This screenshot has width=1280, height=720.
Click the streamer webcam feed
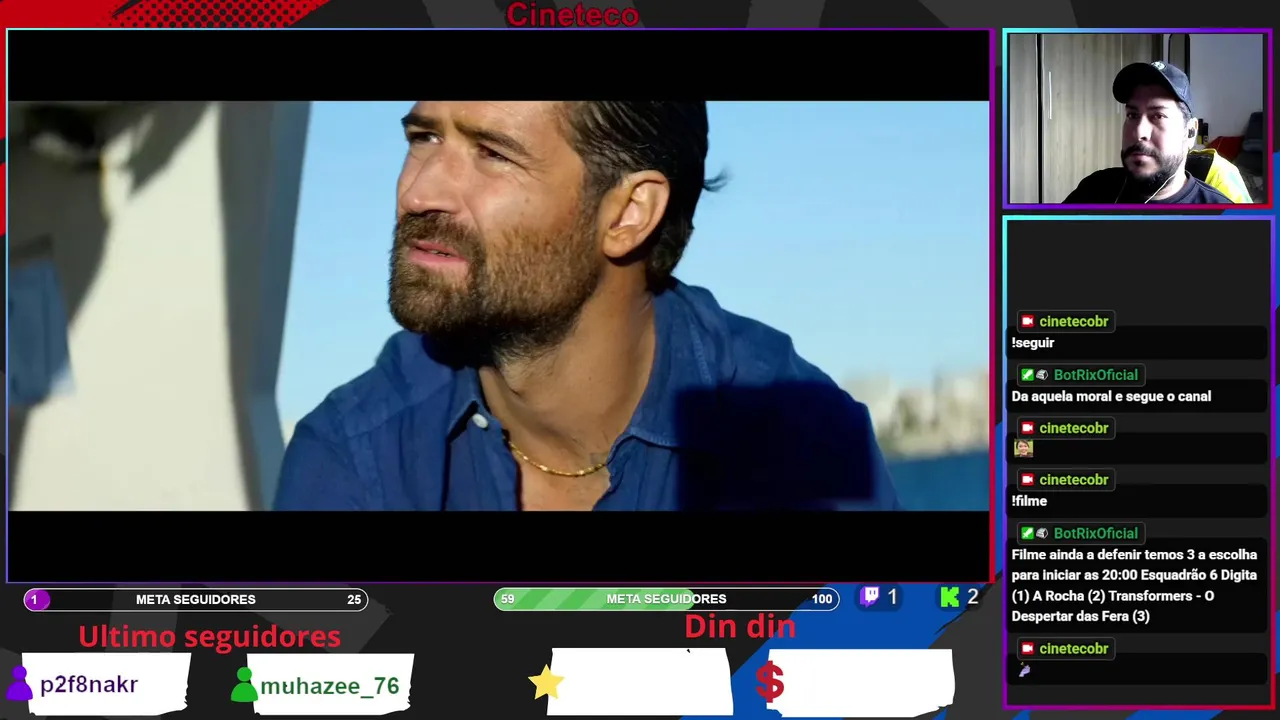click(x=1137, y=119)
